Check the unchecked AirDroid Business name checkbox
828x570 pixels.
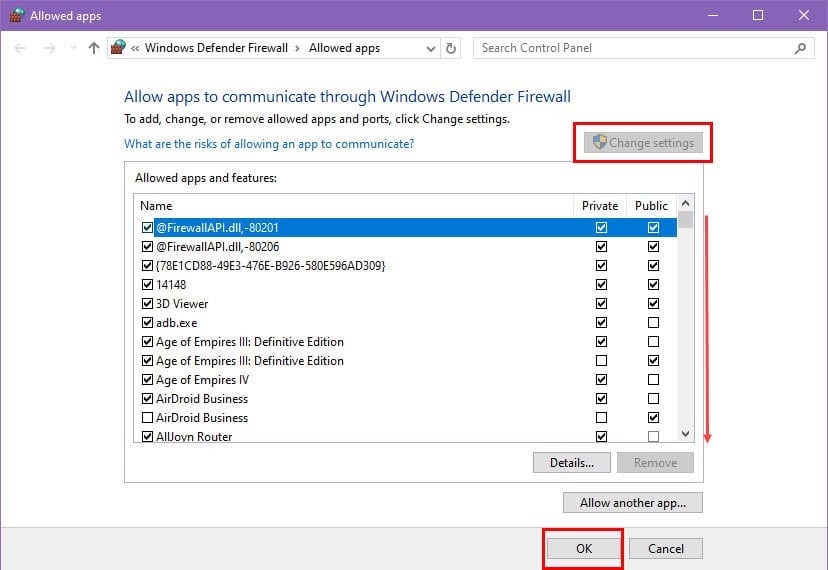pyautogui.click(x=147, y=418)
